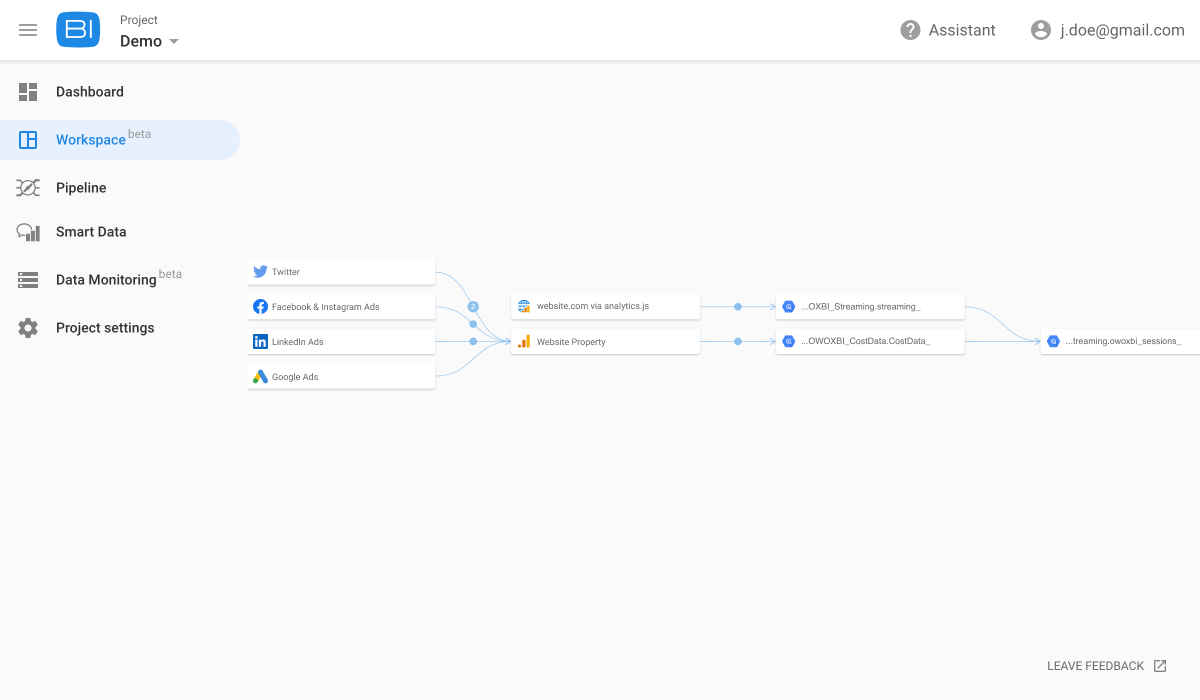Select the Google Ads node
Screen dimensions: 1200x700
pos(341,377)
